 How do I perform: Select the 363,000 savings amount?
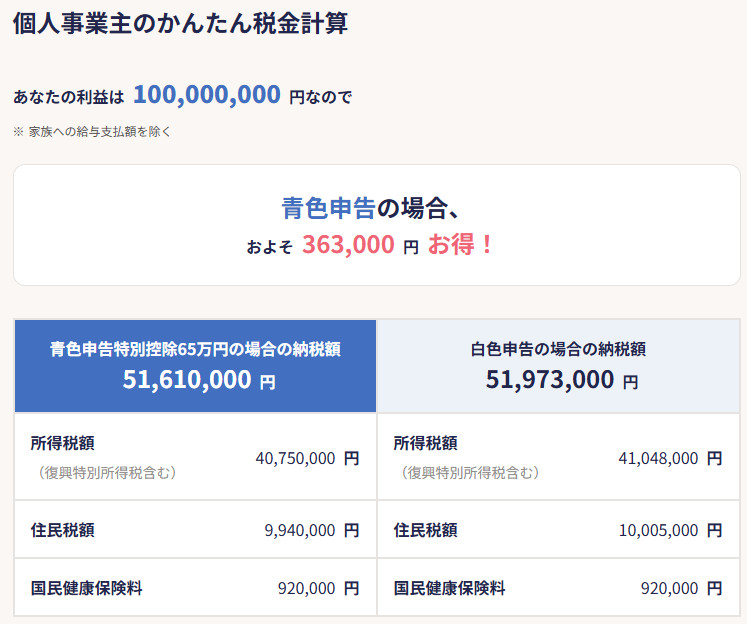[x=348, y=245]
